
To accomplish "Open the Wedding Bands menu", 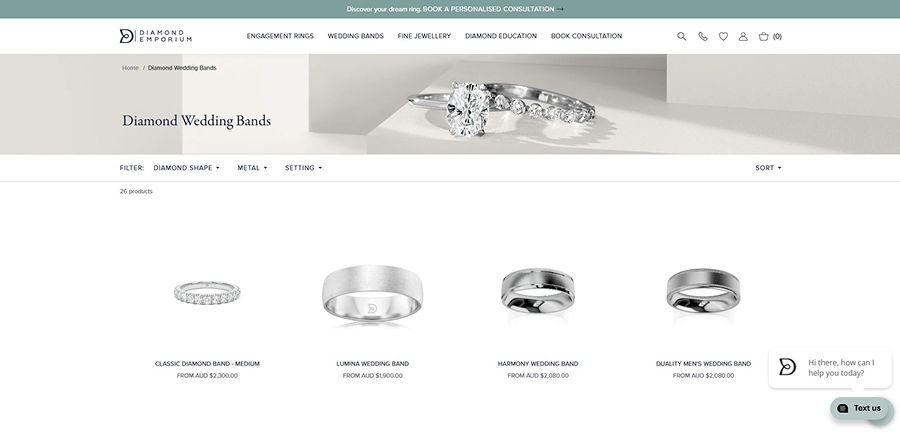I will (x=355, y=36).
